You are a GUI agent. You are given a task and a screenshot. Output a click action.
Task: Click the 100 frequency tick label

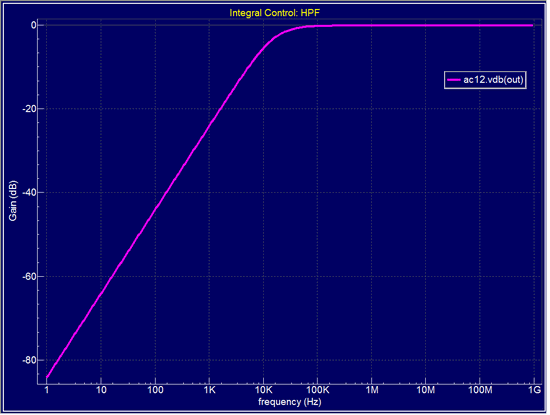[155, 390]
